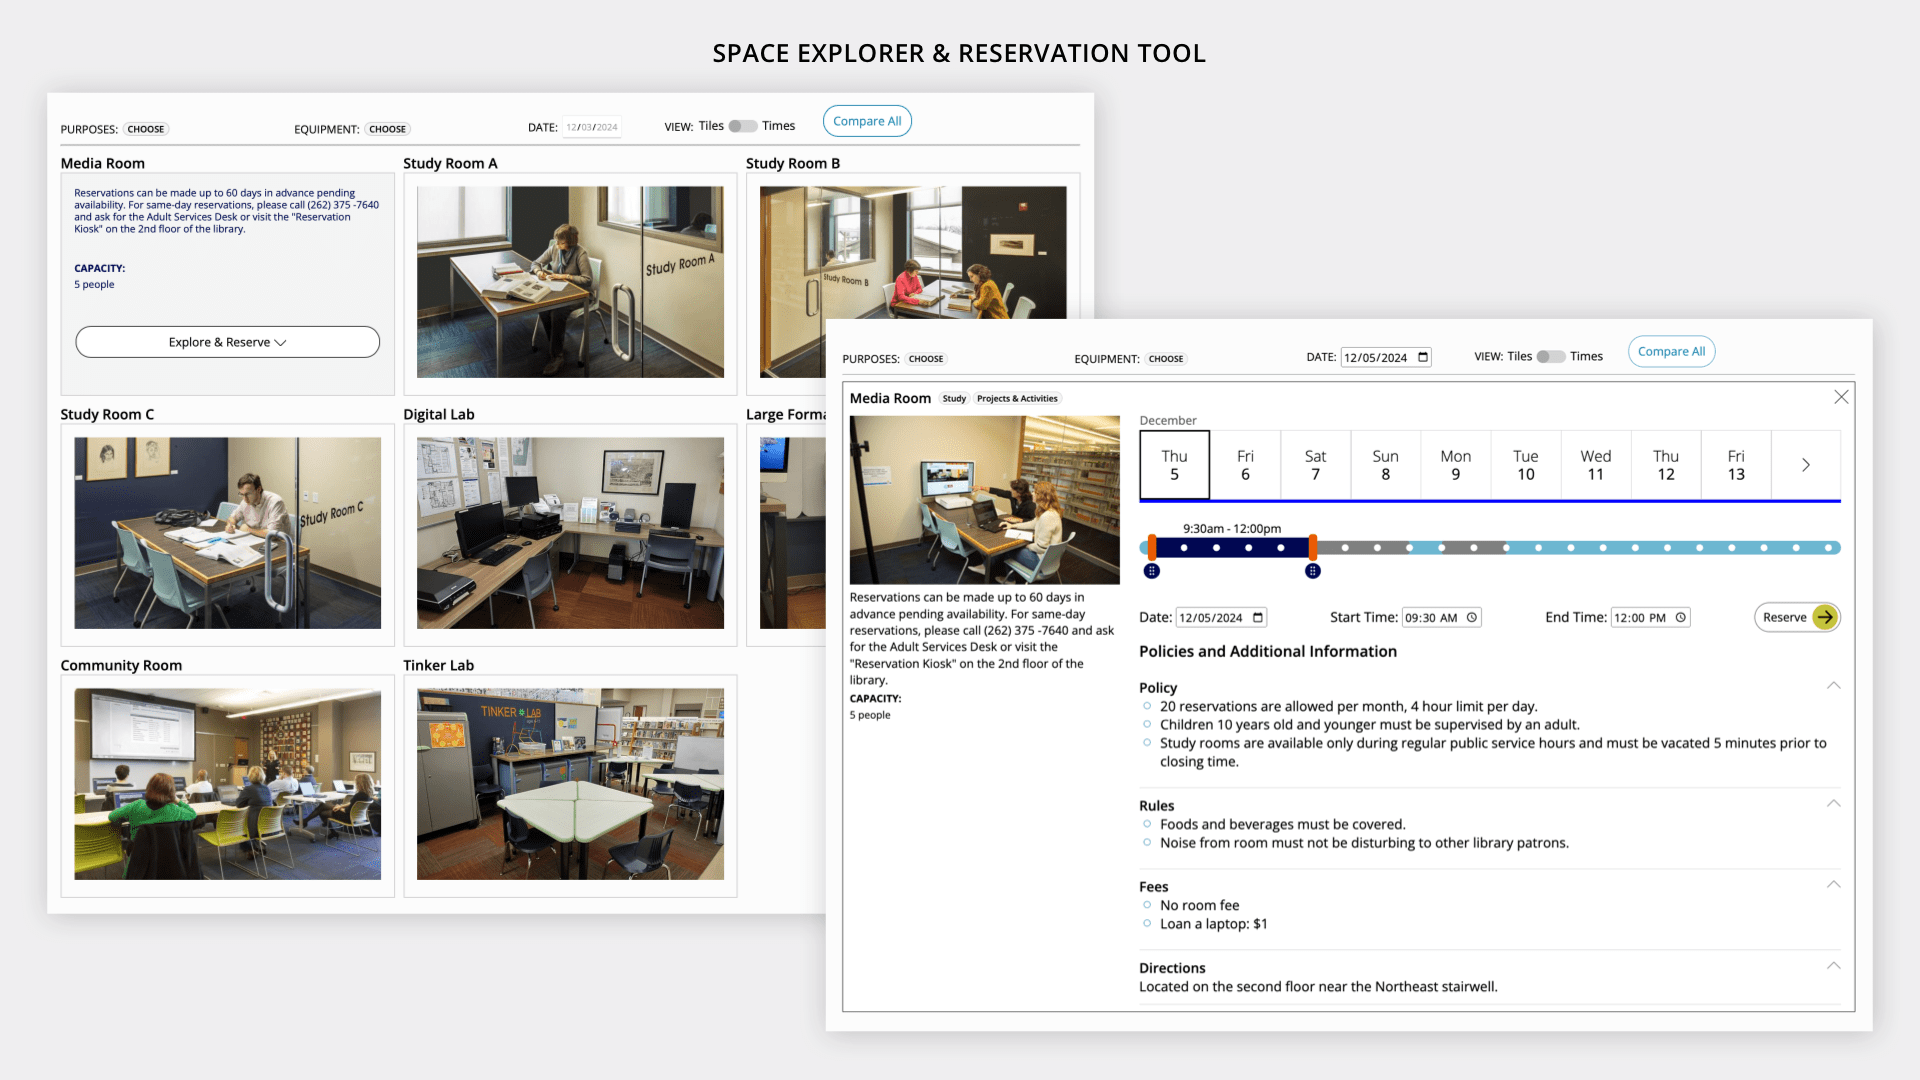Viewport: 1920px width, 1080px height.
Task: Open calendar picker in top toolbar date field
Action: pyautogui.click(x=1423, y=358)
